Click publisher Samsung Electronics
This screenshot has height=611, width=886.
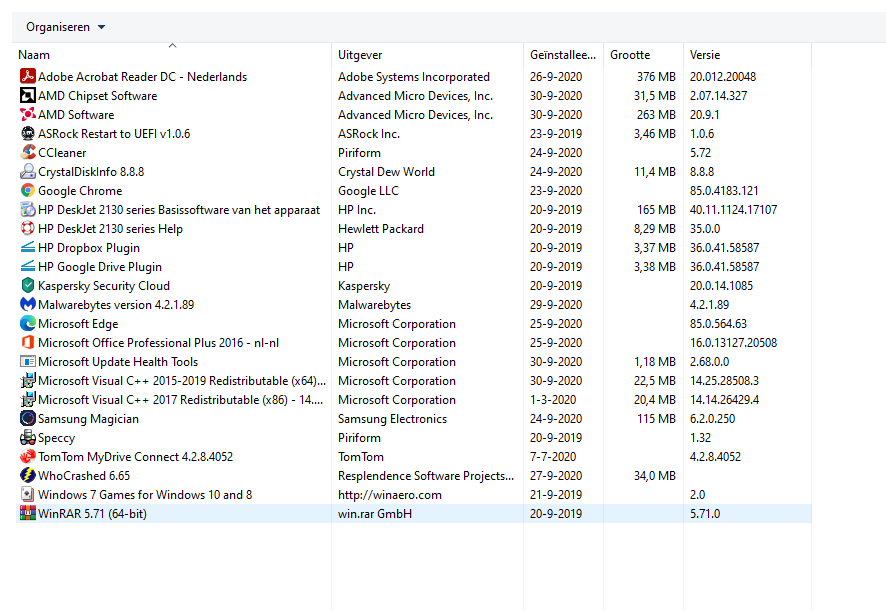coord(392,419)
